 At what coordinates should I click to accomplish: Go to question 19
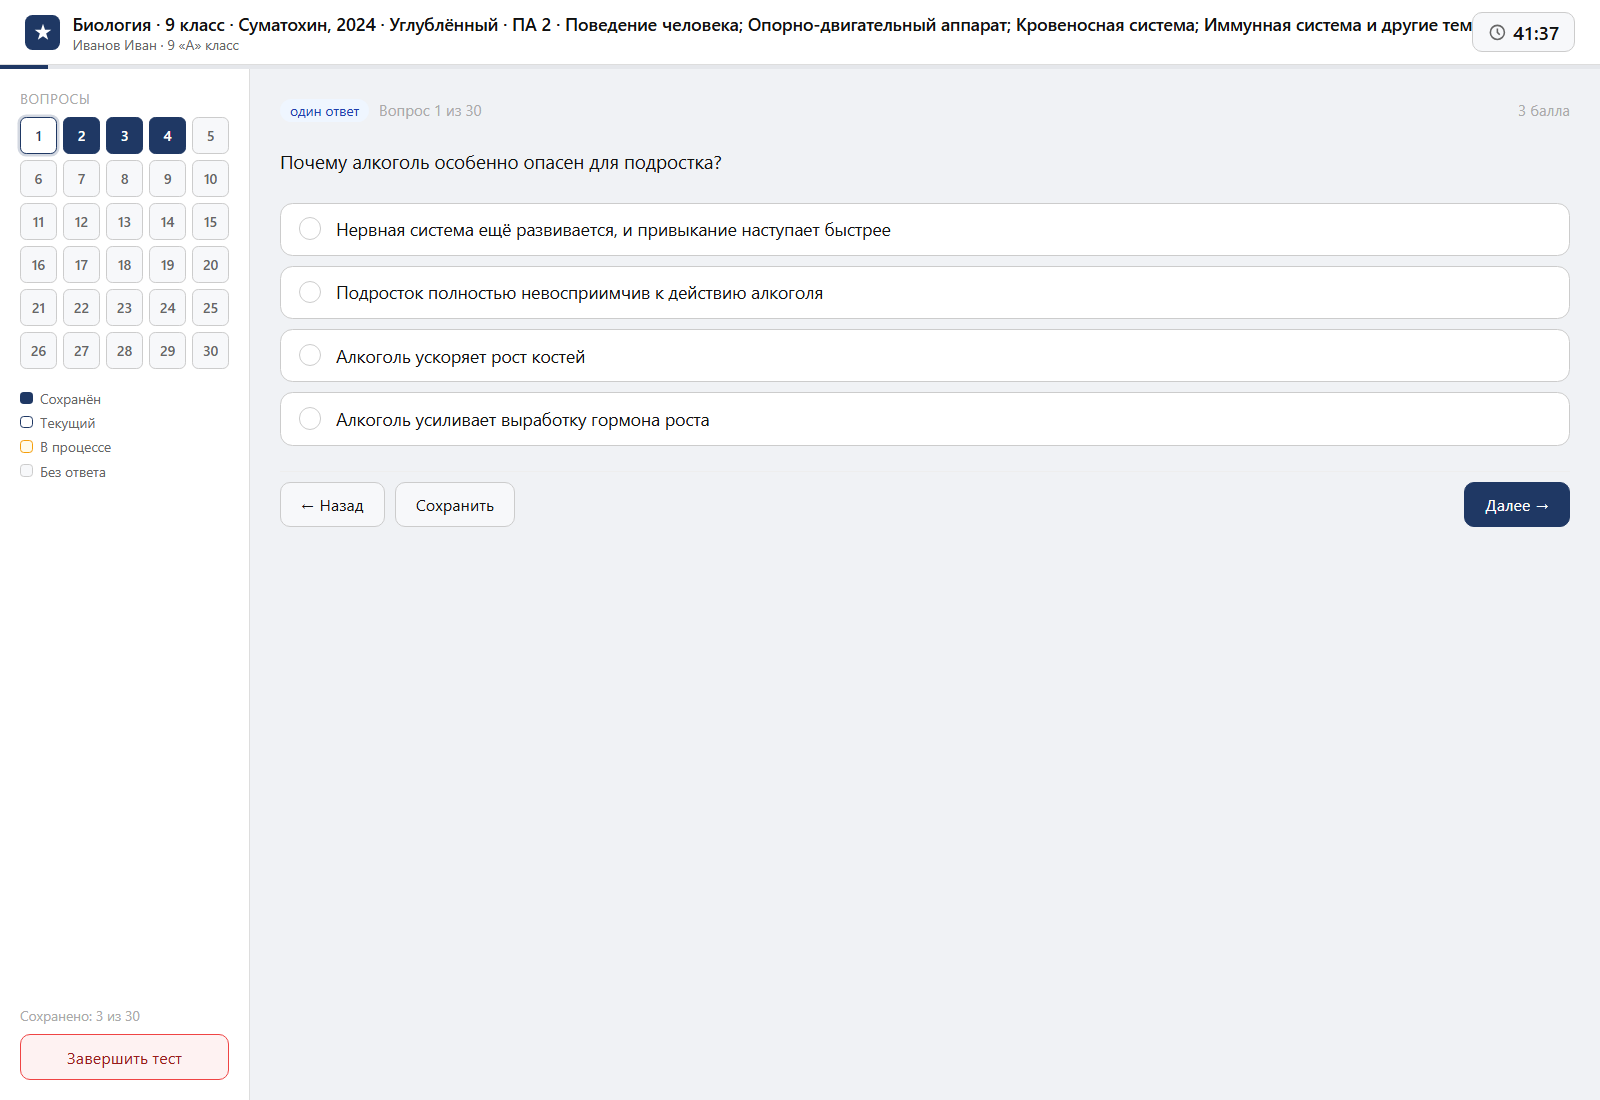(167, 265)
